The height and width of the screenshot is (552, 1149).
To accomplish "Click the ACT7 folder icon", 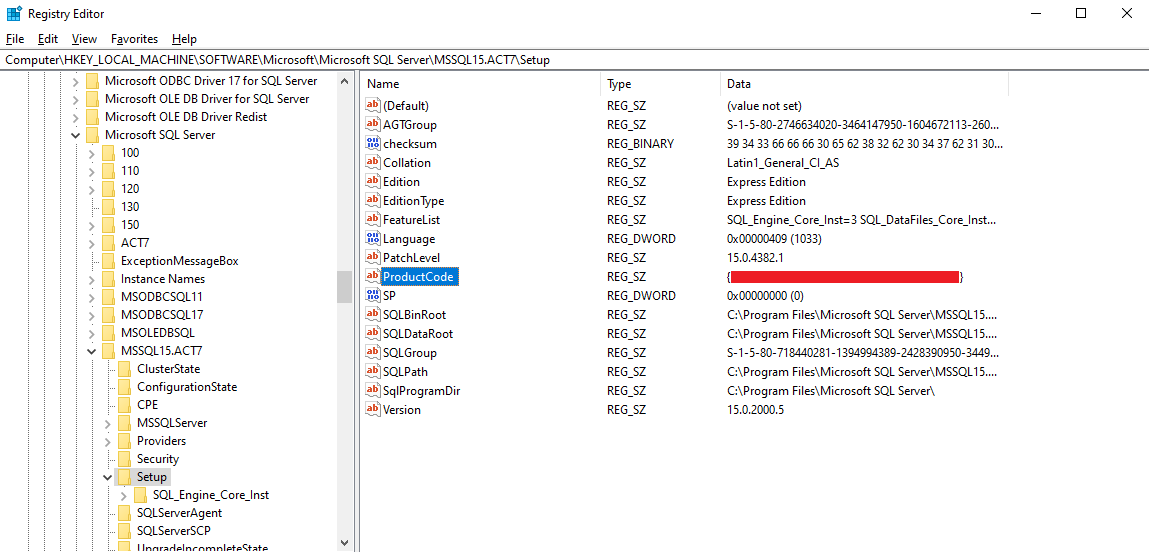I will 108,243.
